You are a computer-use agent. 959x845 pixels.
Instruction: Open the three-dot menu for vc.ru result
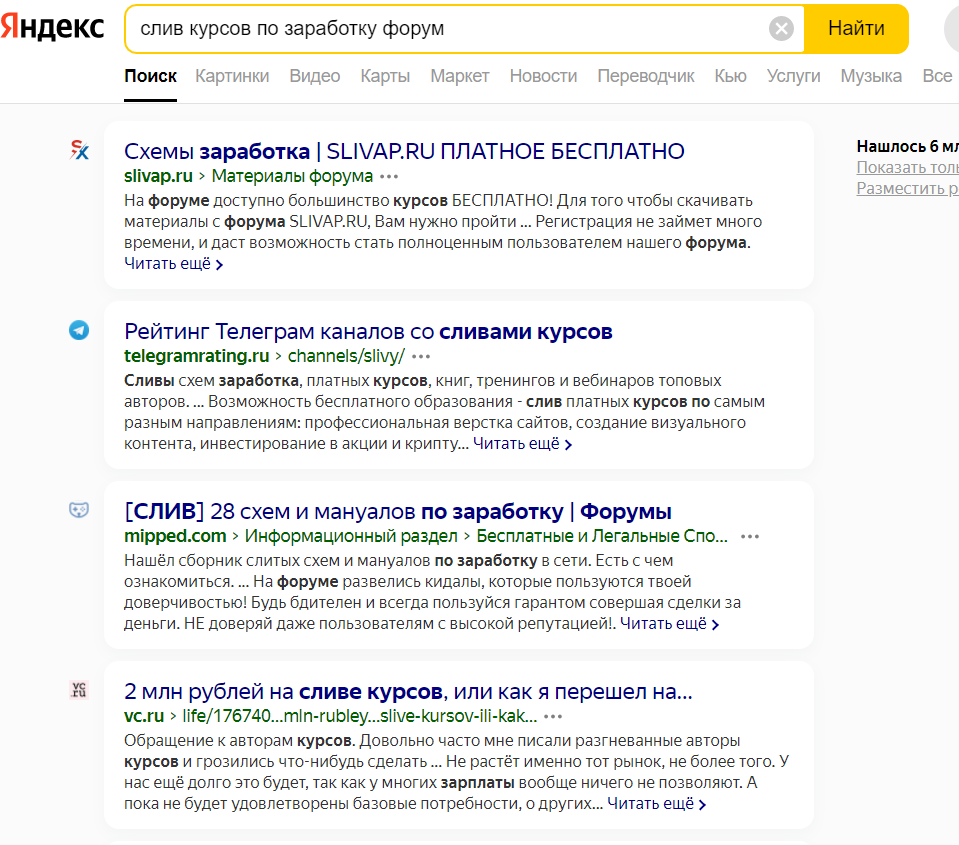(553, 717)
